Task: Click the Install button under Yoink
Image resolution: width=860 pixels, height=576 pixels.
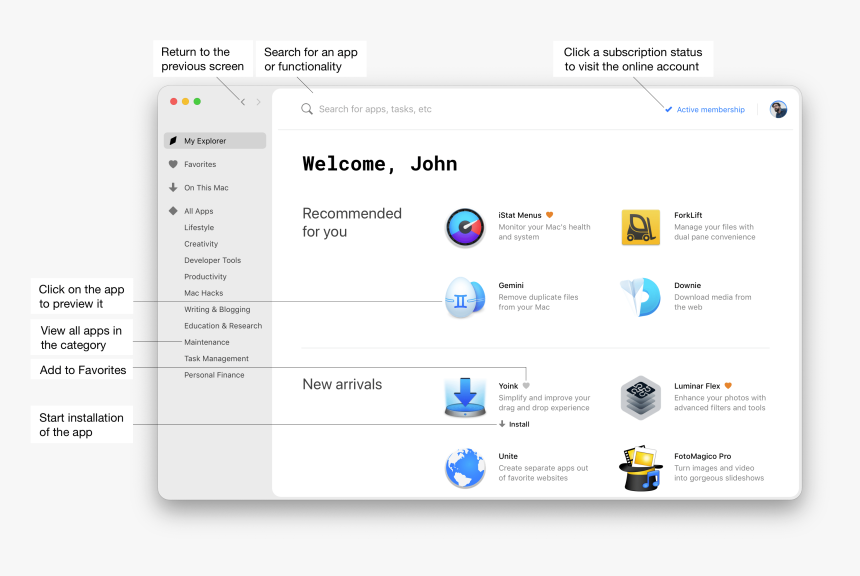Action: coord(514,424)
